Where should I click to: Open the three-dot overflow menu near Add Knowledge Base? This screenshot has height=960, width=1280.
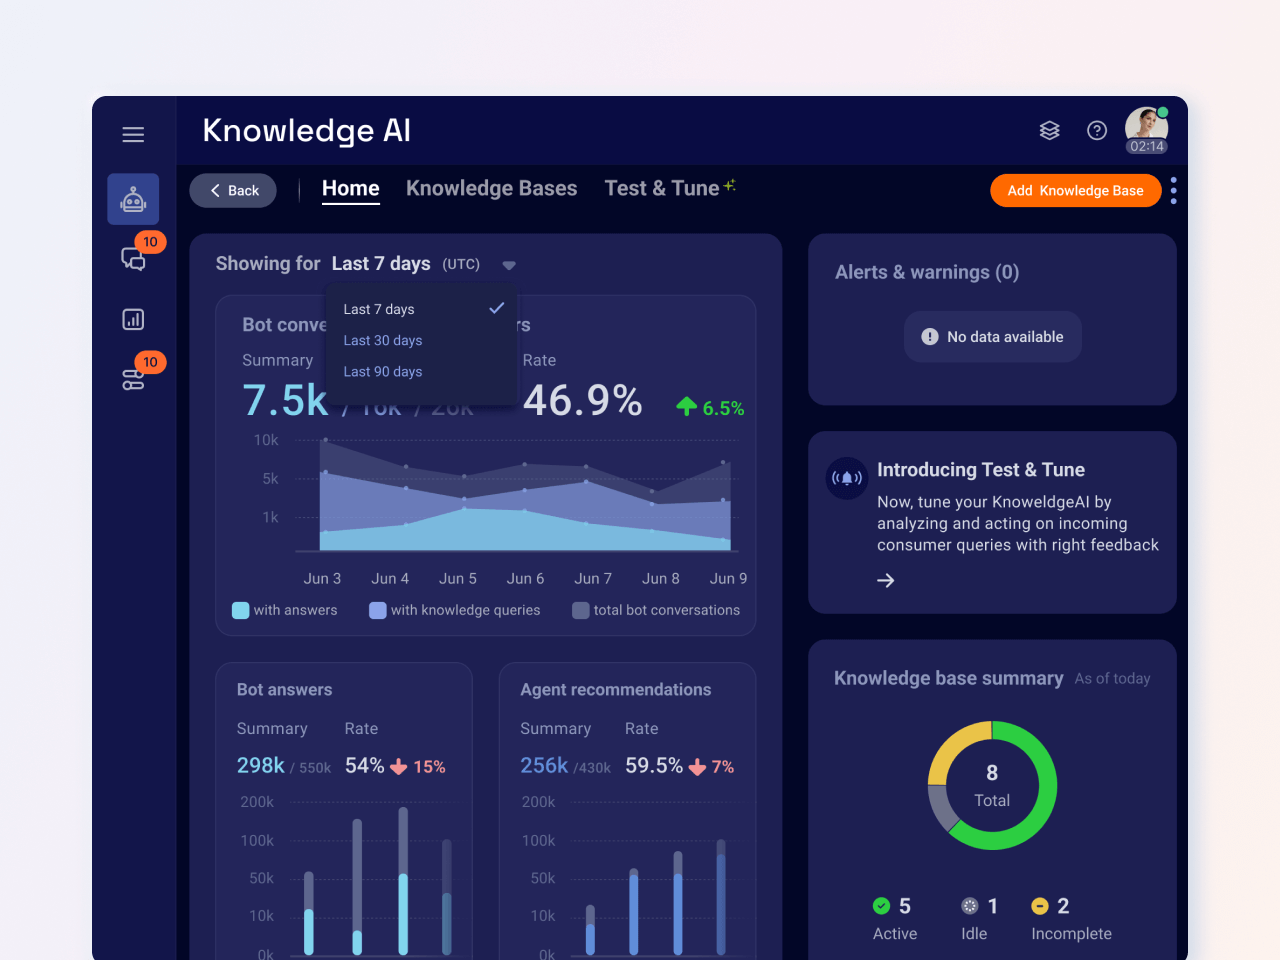click(1173, 190)
